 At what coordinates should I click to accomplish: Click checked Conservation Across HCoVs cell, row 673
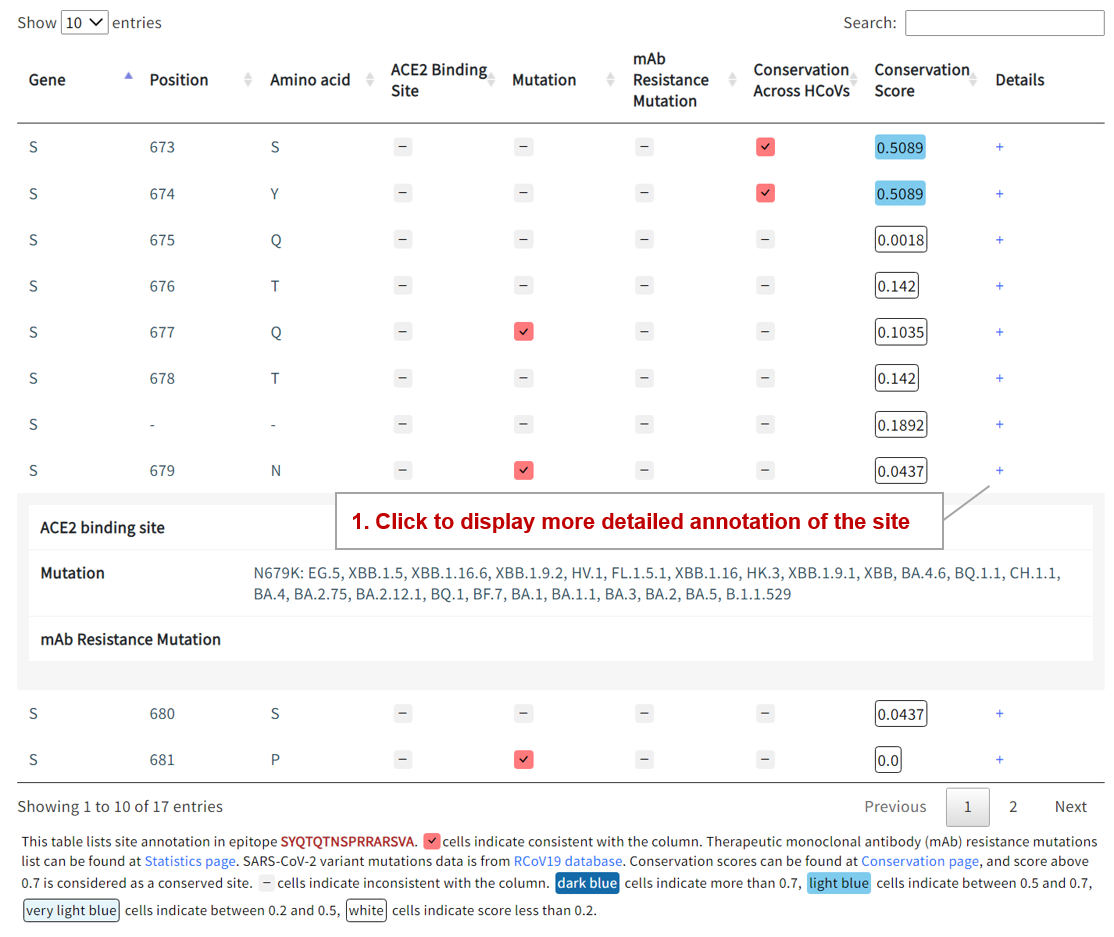pyautogui.click(x=765, y=148)
